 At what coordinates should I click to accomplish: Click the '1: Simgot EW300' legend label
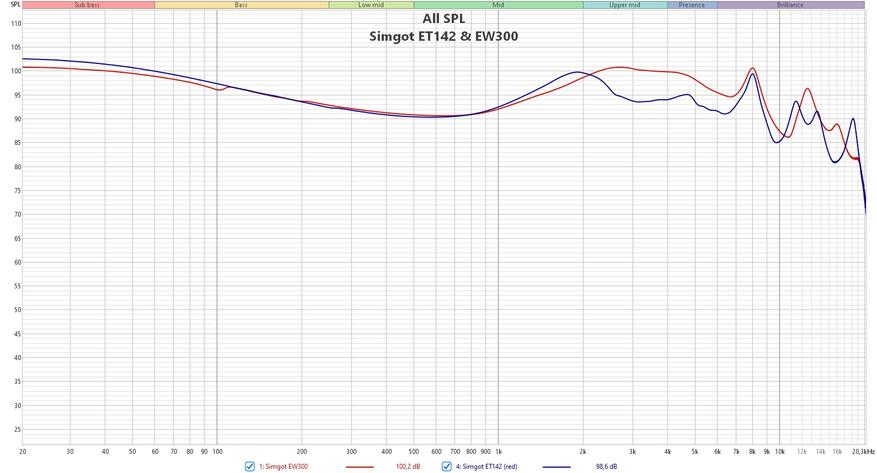283,466
